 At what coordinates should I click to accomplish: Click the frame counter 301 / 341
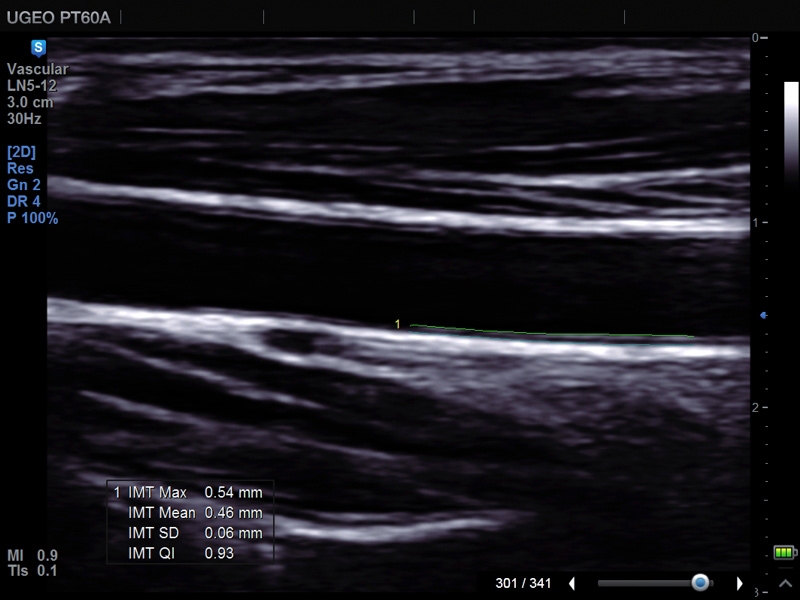point(523,583)
